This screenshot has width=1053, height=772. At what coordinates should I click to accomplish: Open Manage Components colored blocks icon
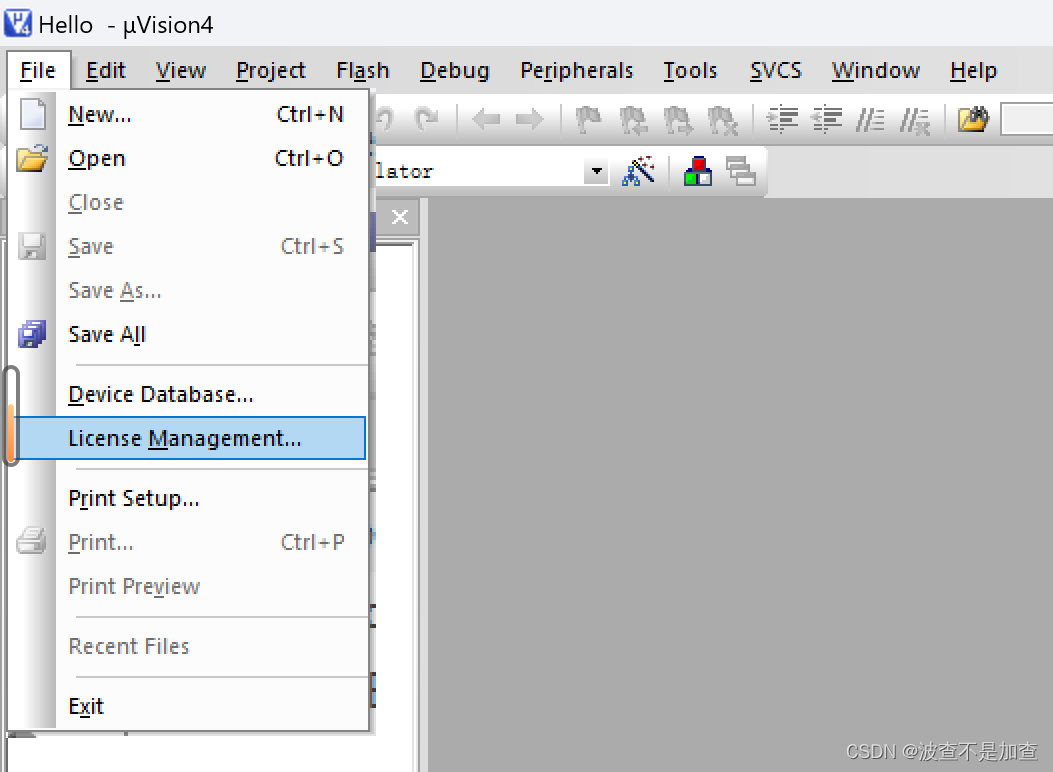(698, 171)
